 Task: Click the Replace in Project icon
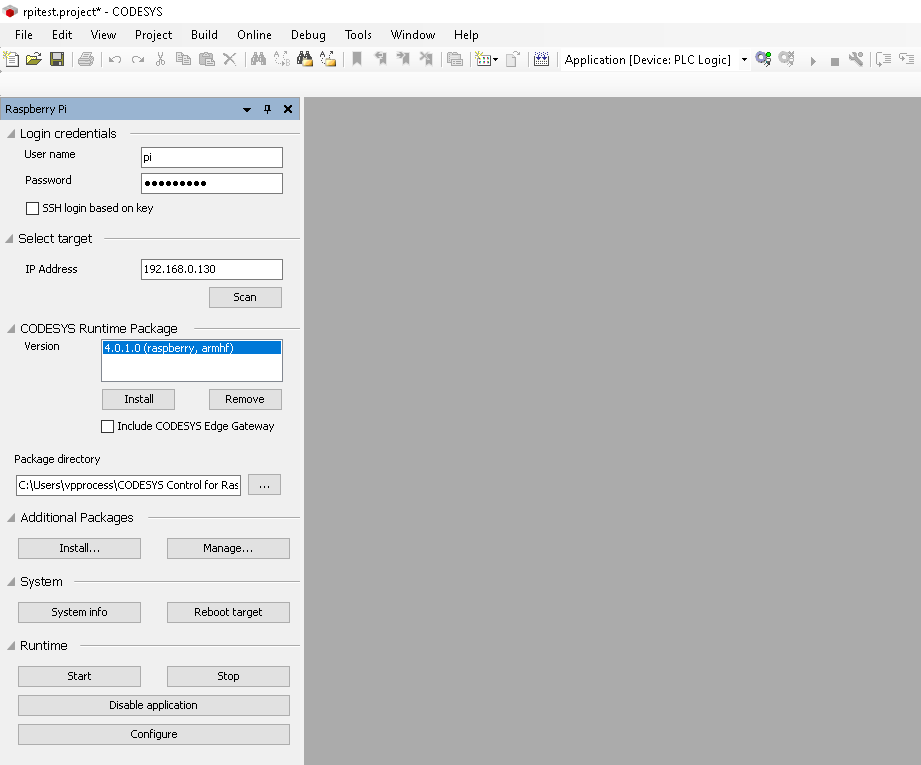(x=328, y=59)
